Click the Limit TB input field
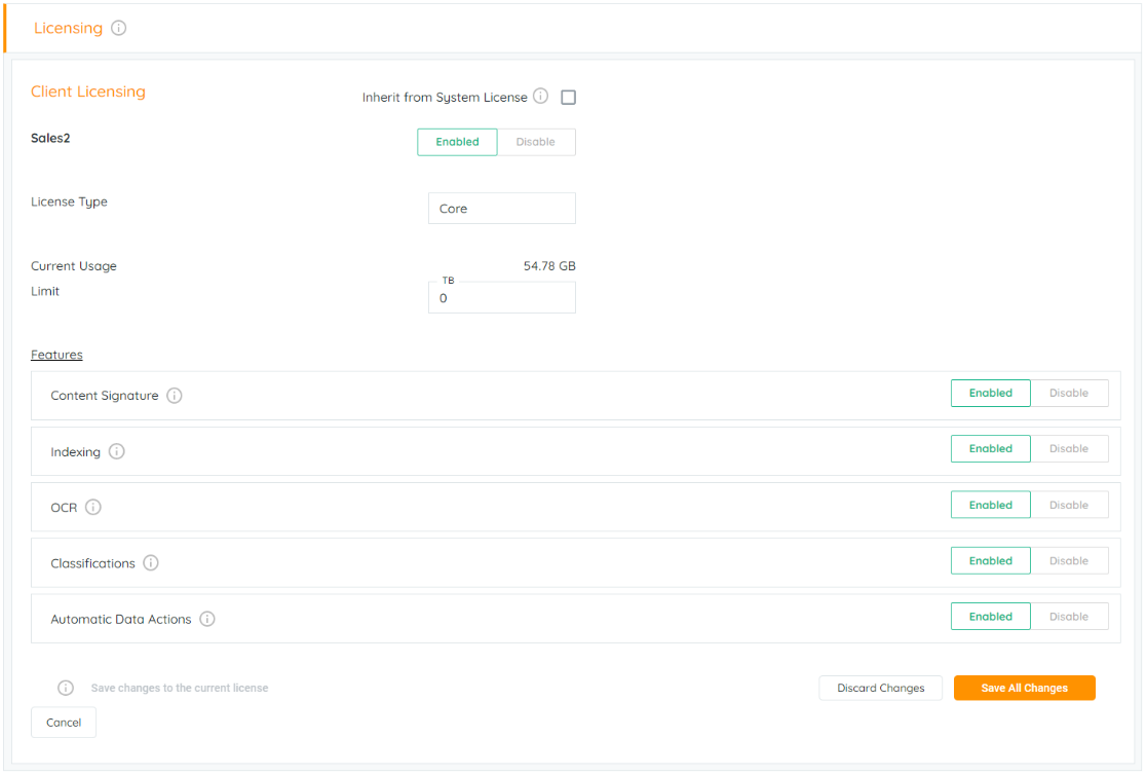 point(501,298)
